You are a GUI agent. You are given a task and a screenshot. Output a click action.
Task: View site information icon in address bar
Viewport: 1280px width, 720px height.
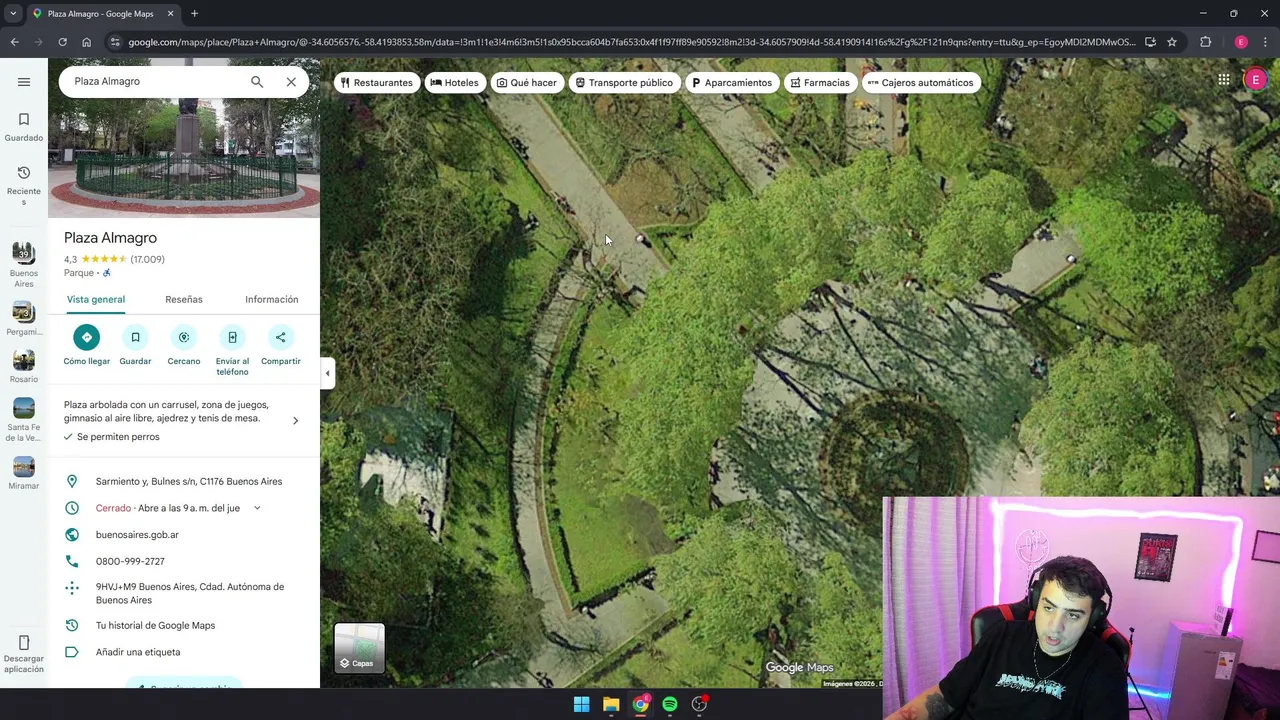click(115, 42)
